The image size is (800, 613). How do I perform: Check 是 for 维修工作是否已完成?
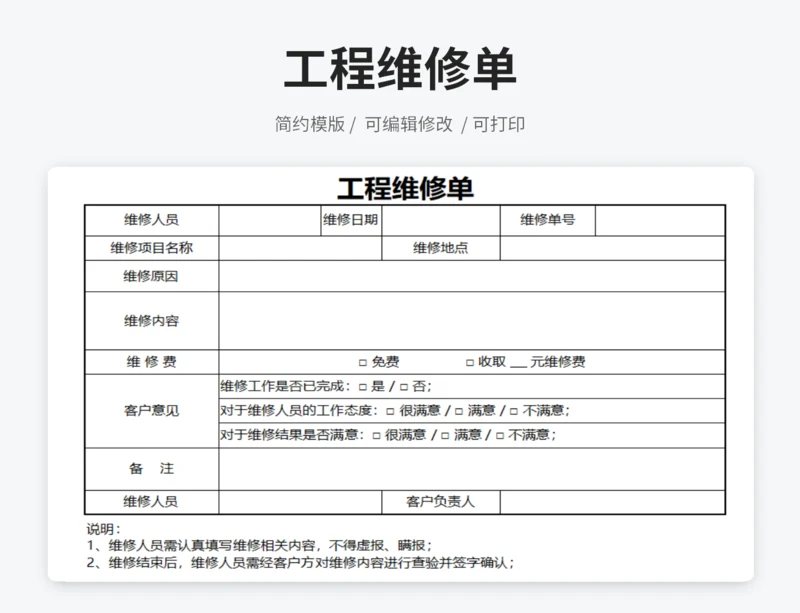363,387
